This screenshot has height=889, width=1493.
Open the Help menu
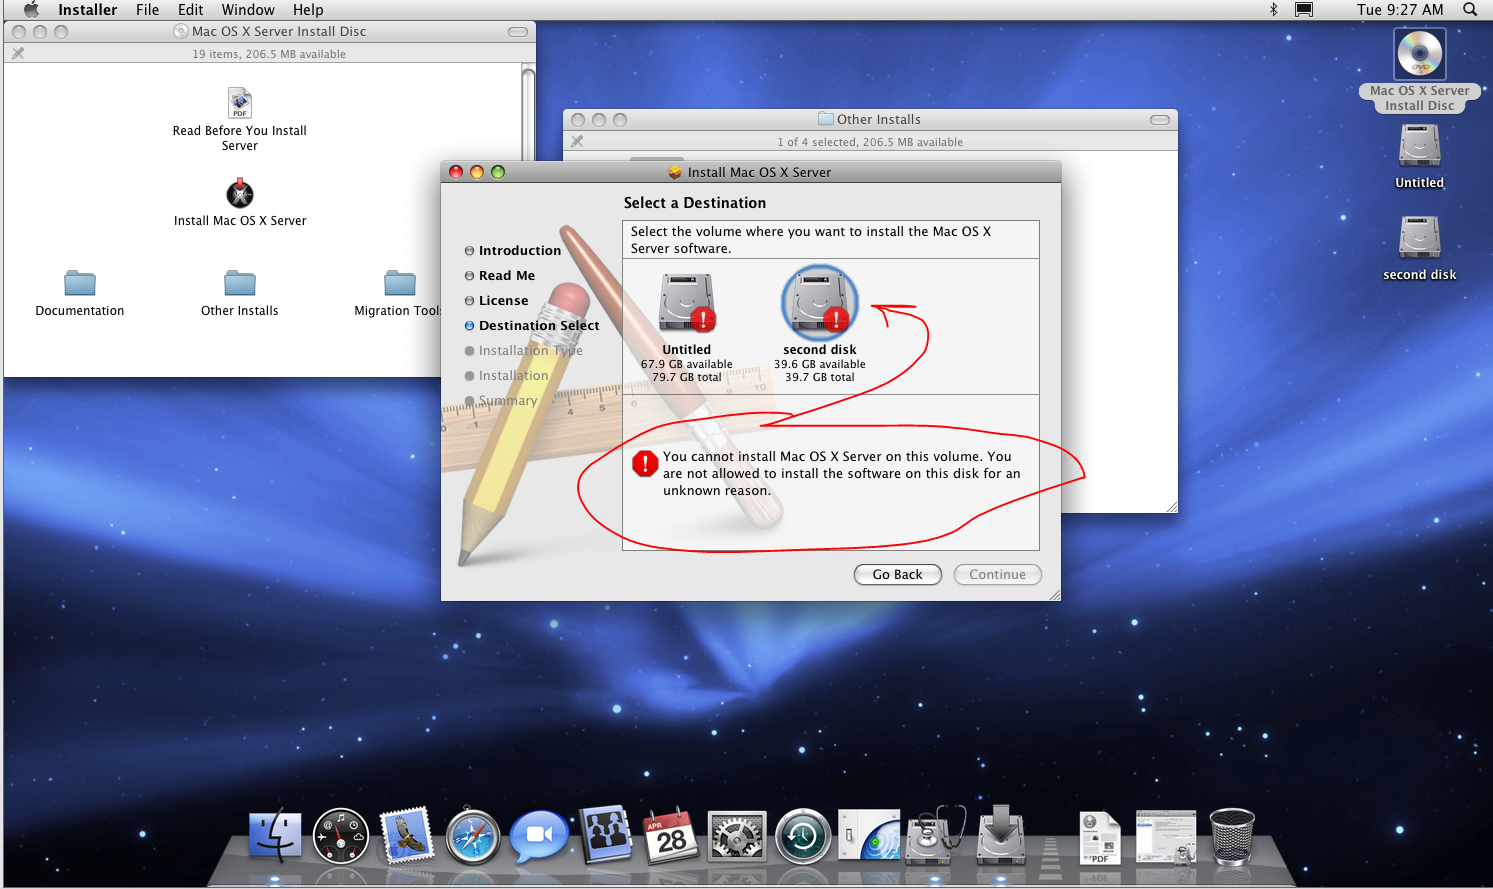(x=308, y=10)
